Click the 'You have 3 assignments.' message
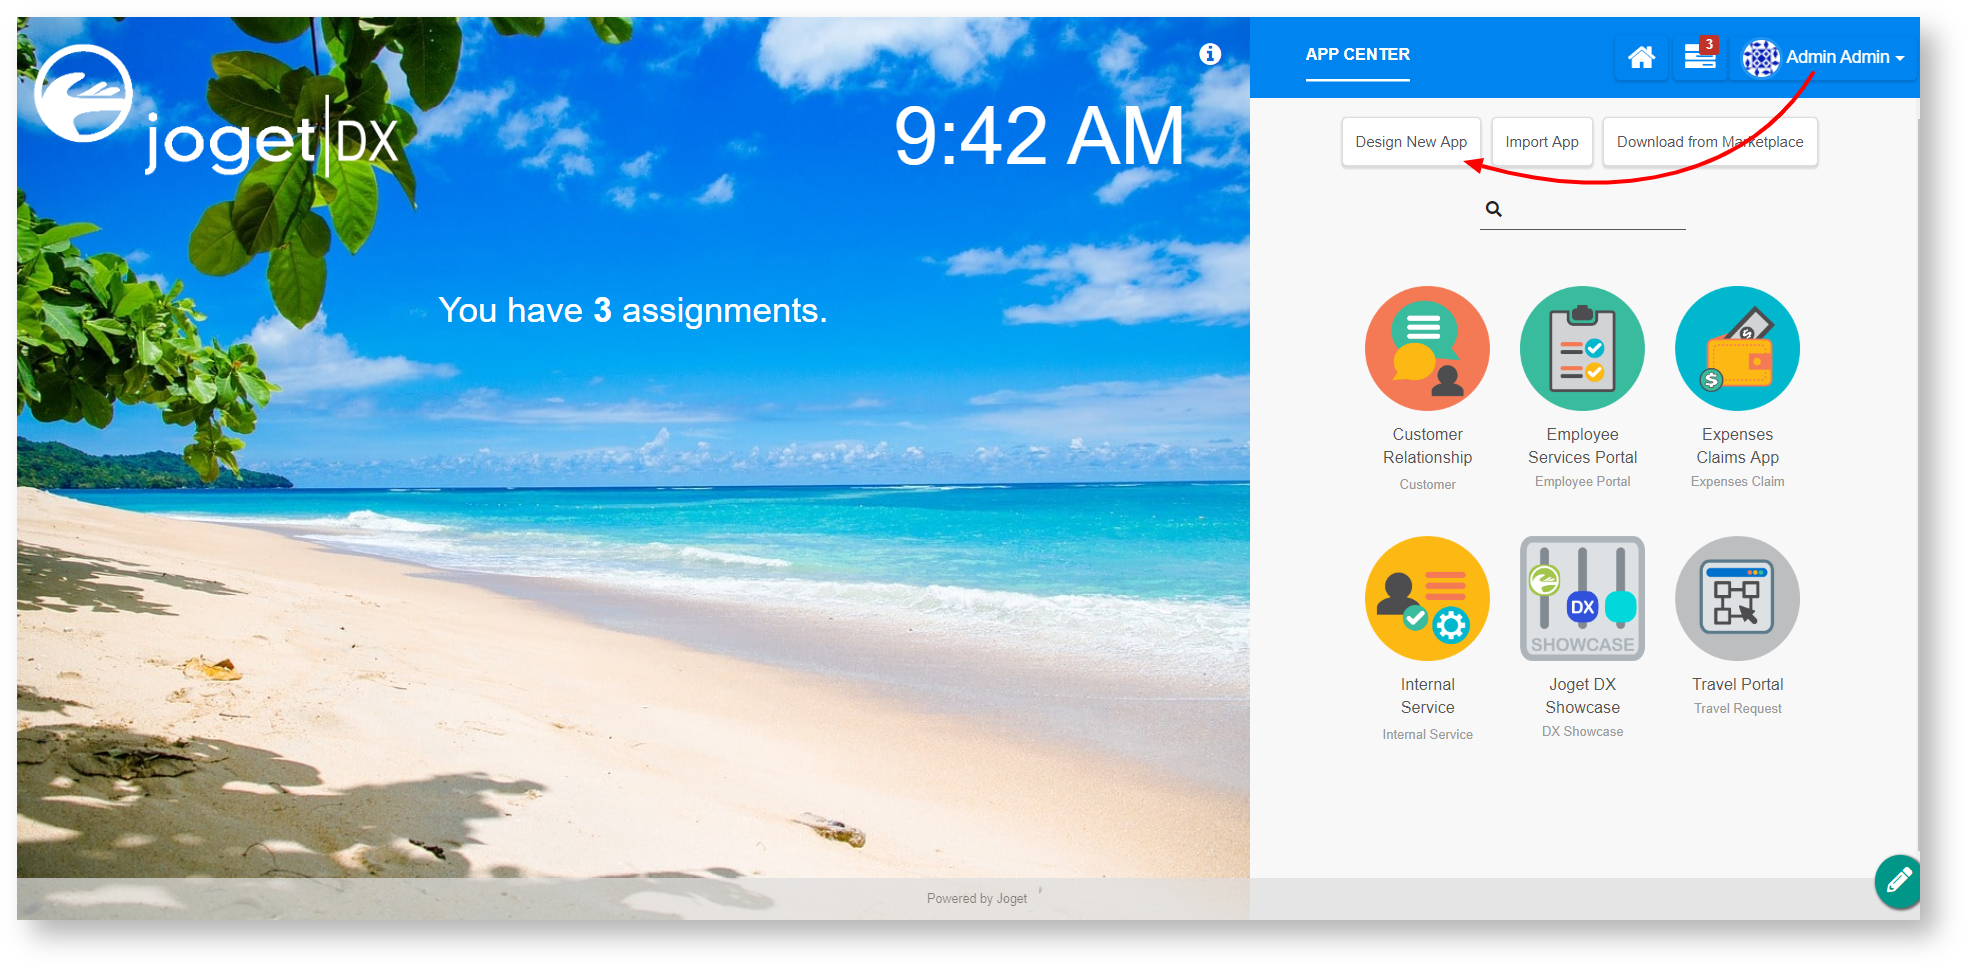 click(633, 310)
